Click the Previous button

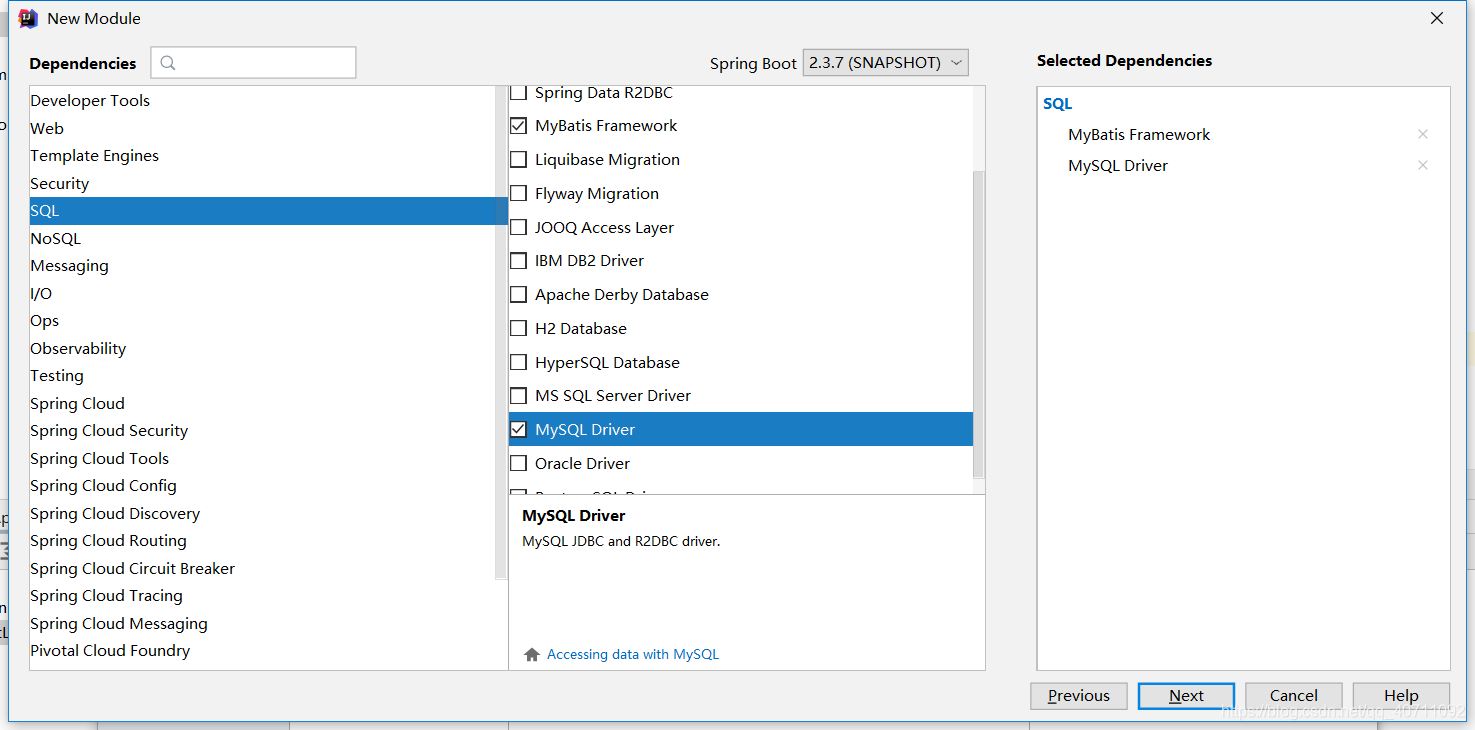[x=1079, y=696]
